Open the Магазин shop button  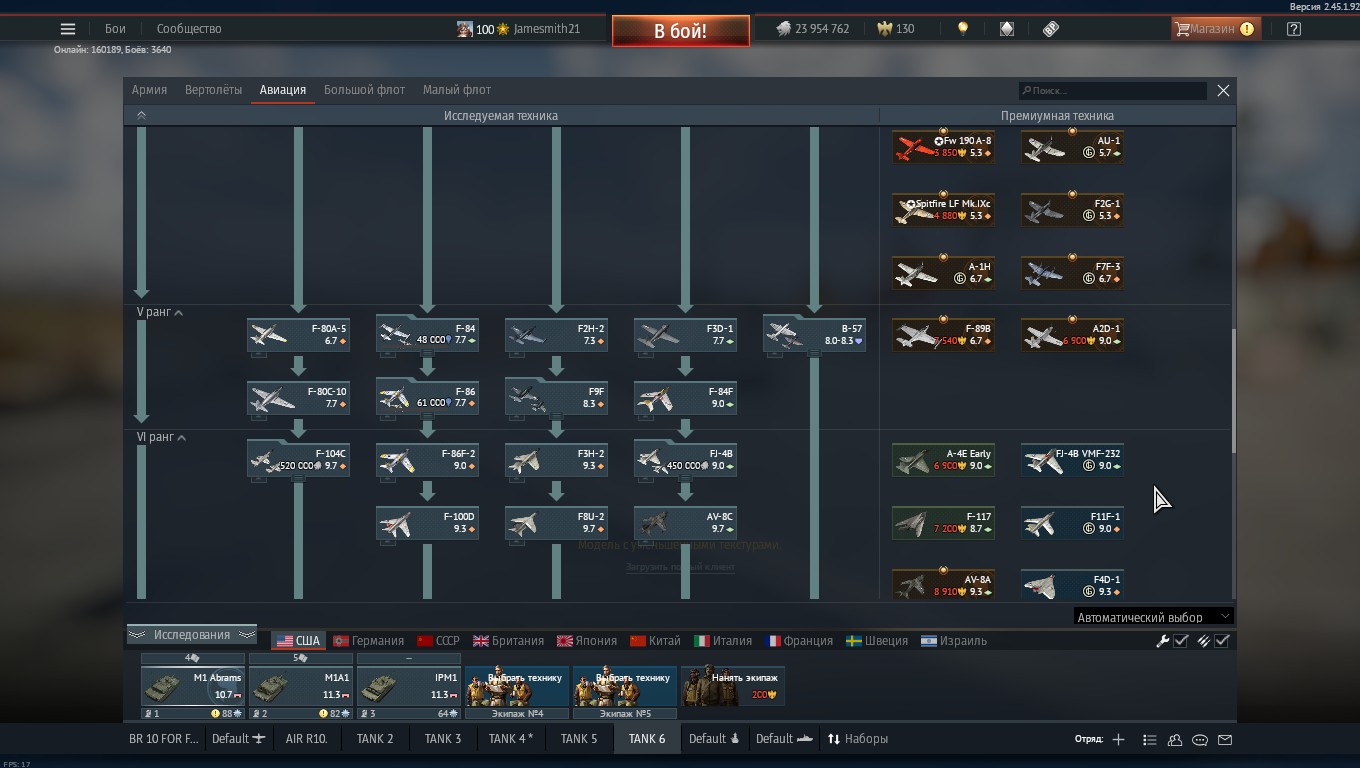(1215, 29)
